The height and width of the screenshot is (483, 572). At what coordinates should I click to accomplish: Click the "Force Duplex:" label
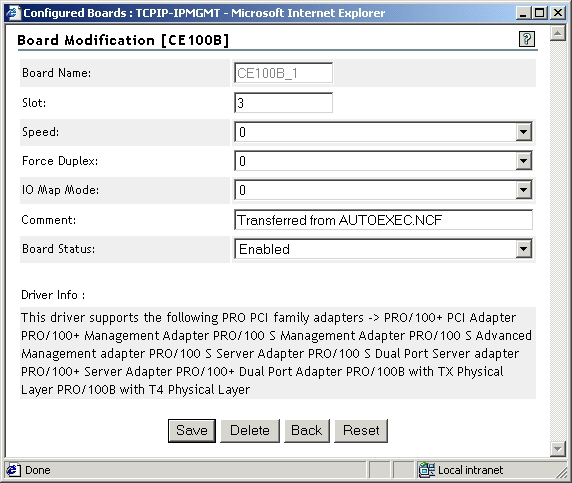click(60, 161)
